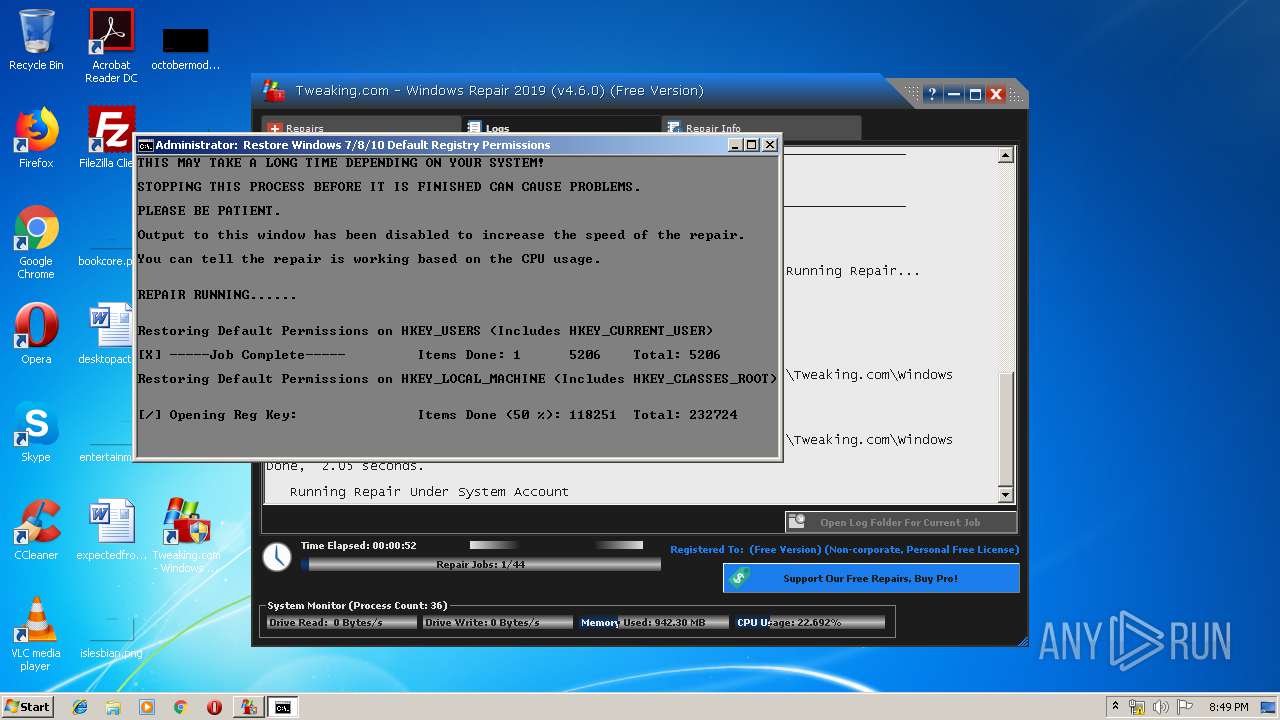1280x720 pixels.
Task: Switch to Windows Repair taskbar button
Action: [x=247, y=707]
